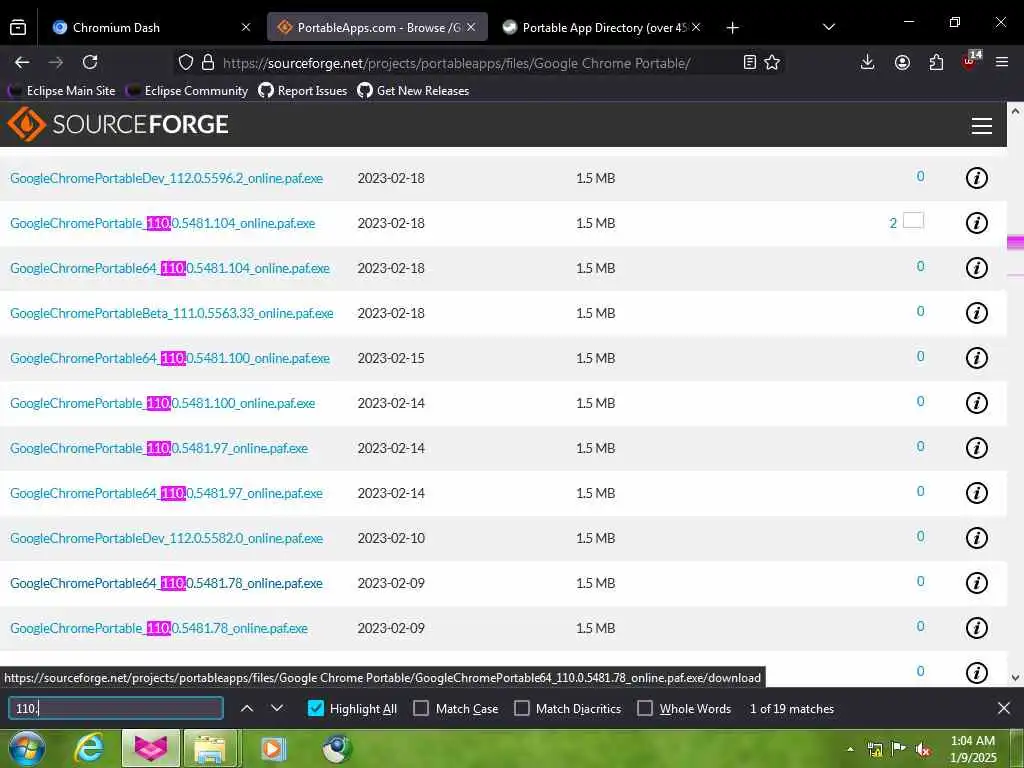Open Windows Explorer folder on taskbar
Screen dimensions: 1024x768
tap(210, 748)
